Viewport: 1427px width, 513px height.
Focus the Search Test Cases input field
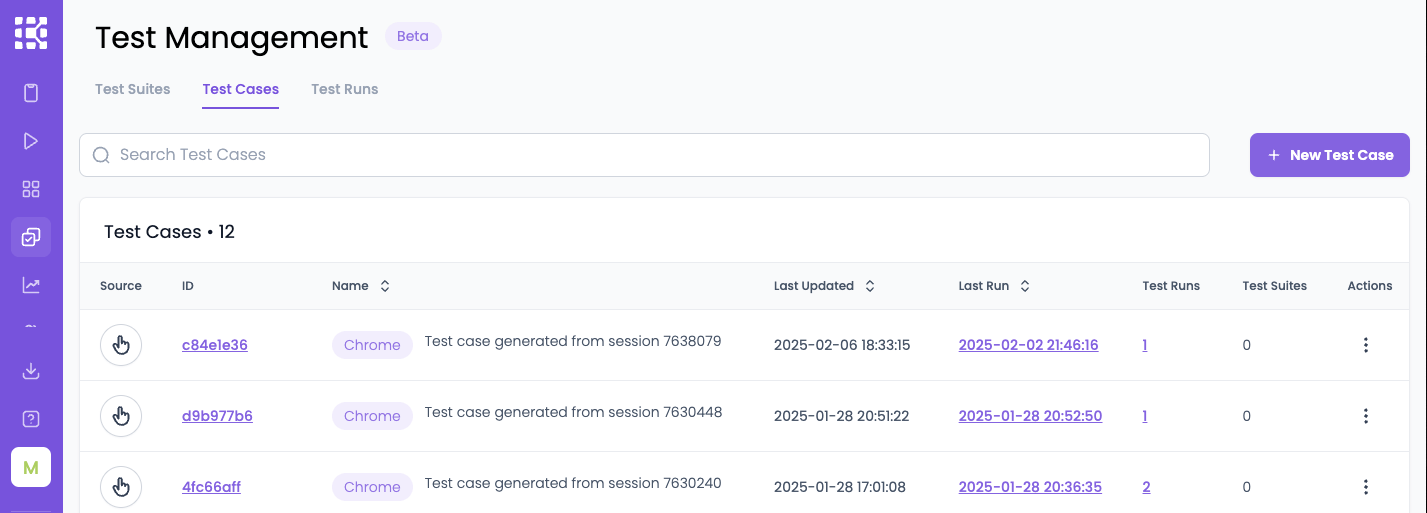644,155
